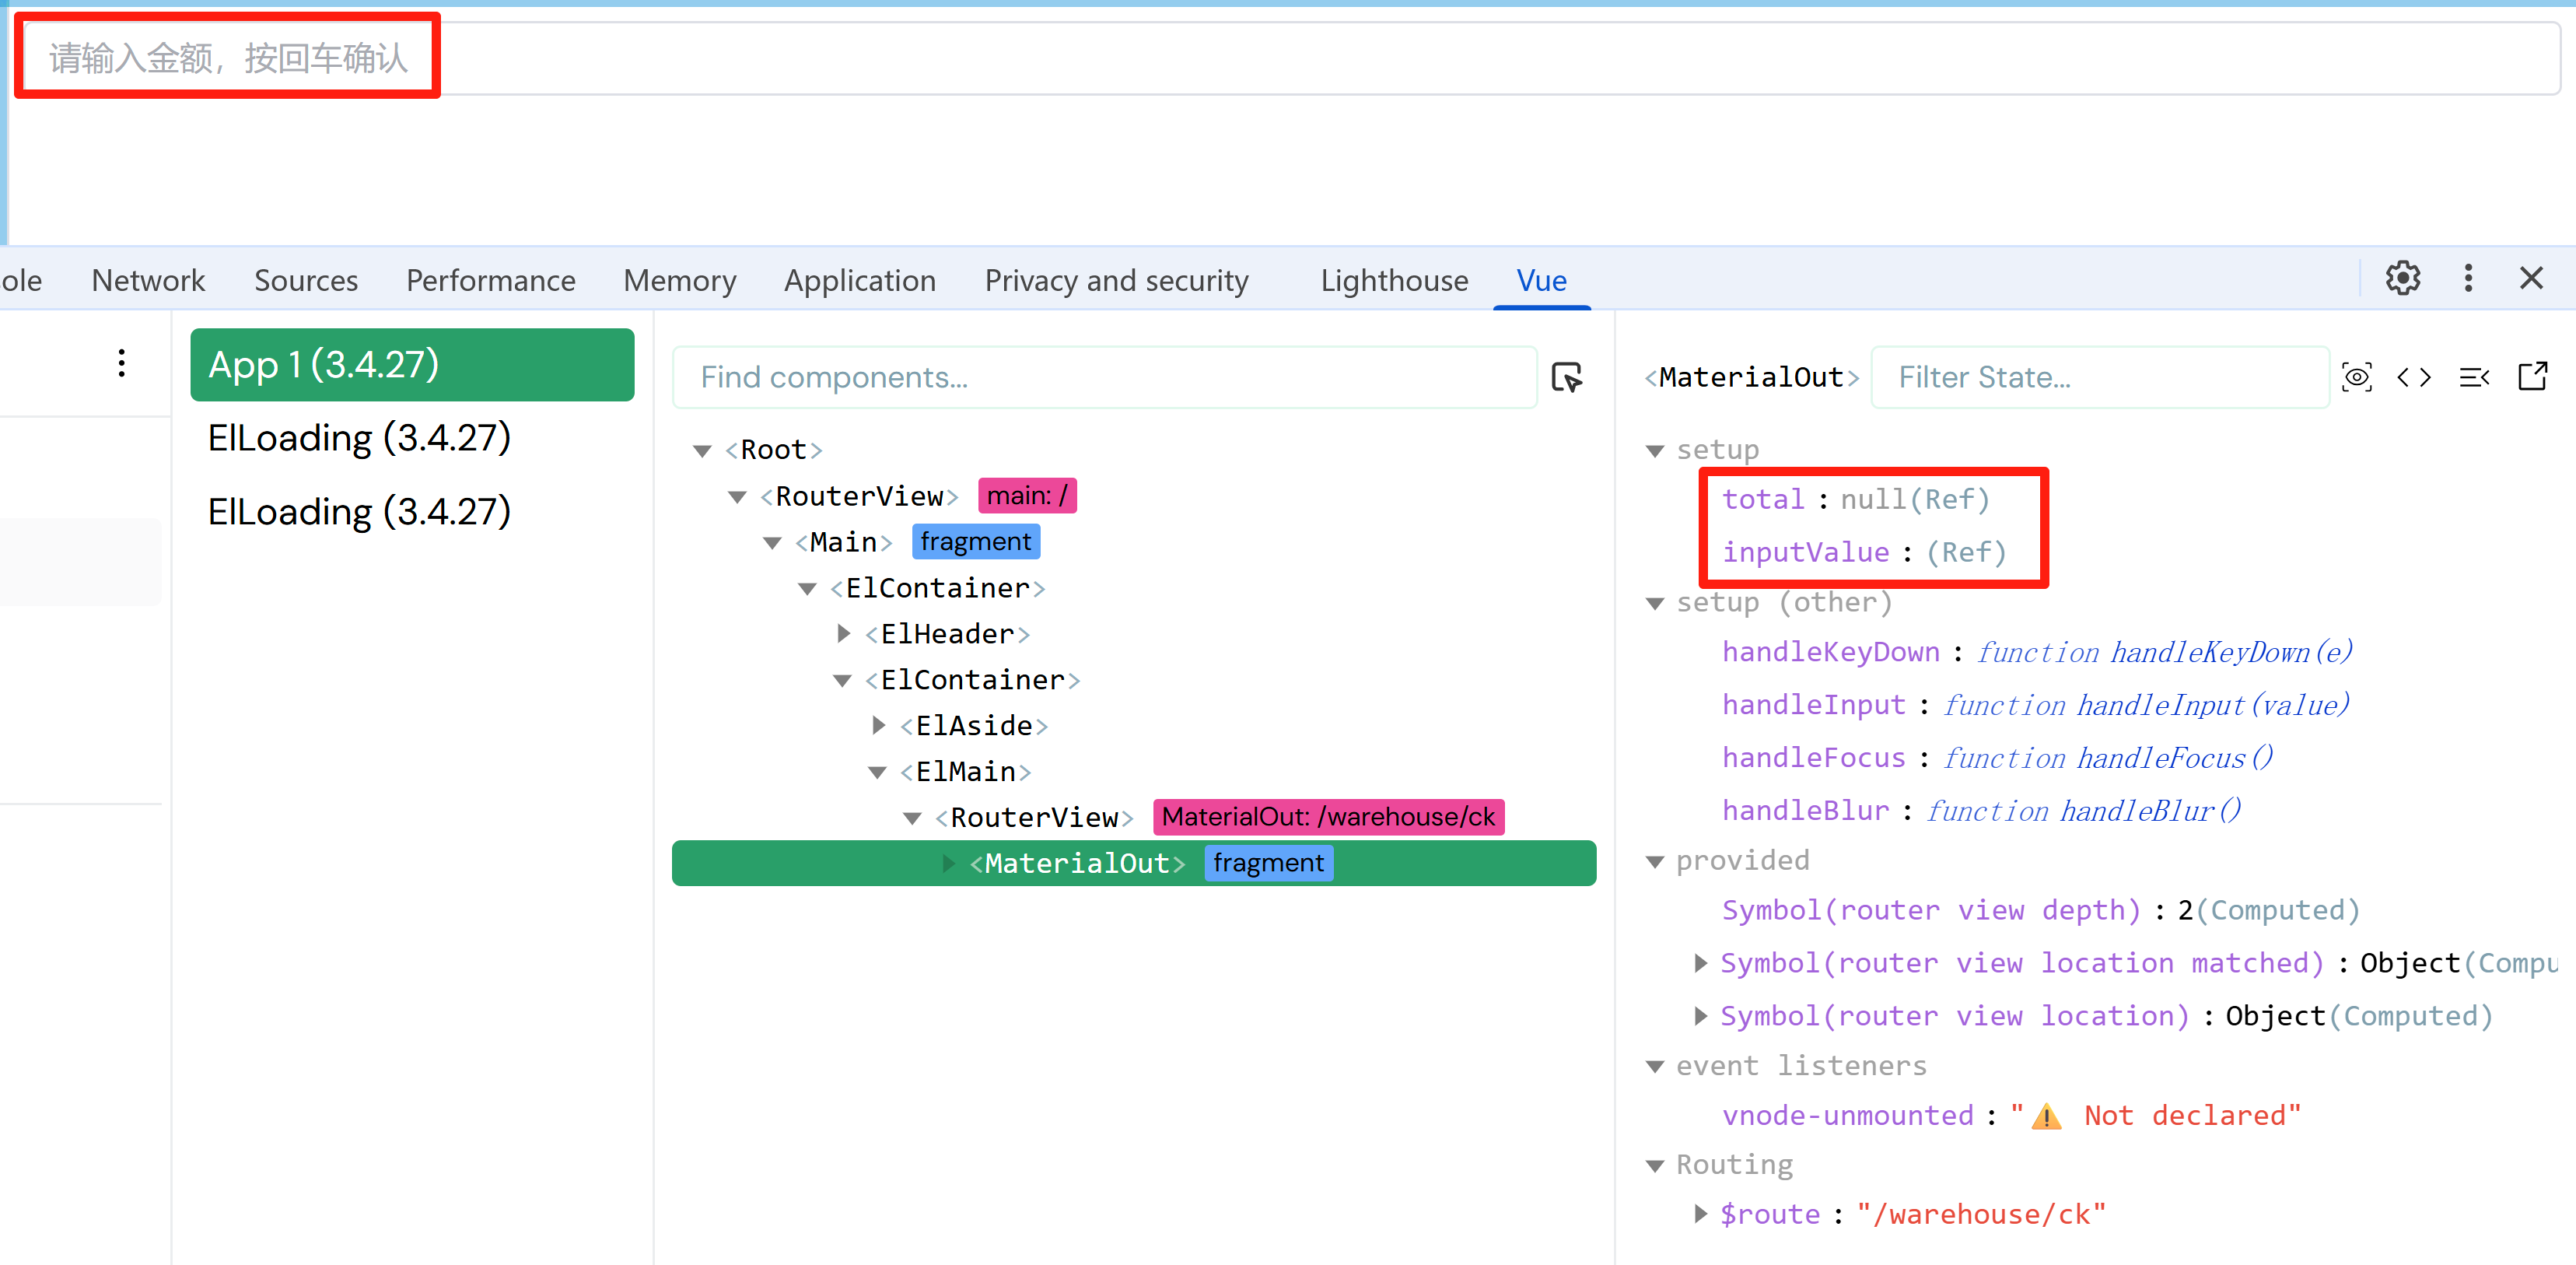
Task: Click the select component in page icon
Action: [x=1566, y=377]
